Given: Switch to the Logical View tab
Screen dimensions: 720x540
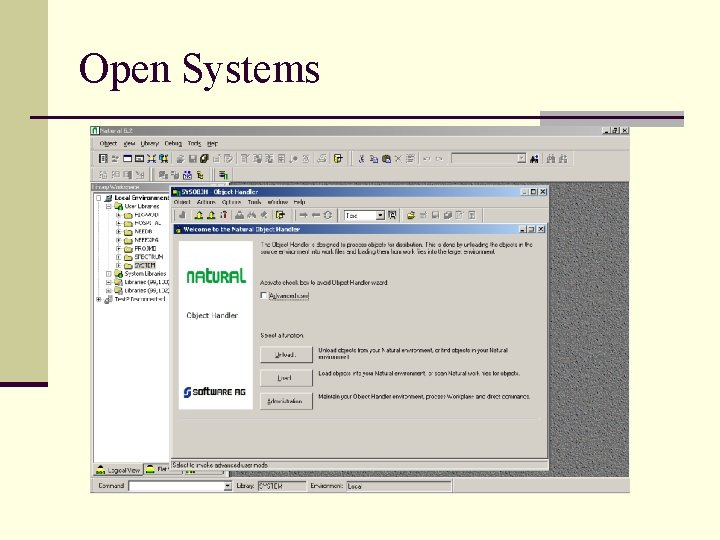Looking at the screenshot, I should pyautogui.click(x=118, y=470).
